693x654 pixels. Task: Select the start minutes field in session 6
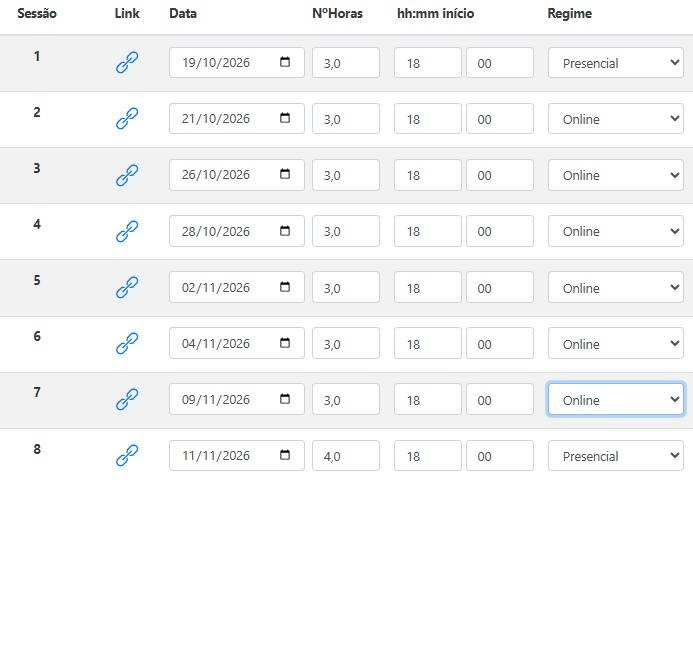(499, 343)
